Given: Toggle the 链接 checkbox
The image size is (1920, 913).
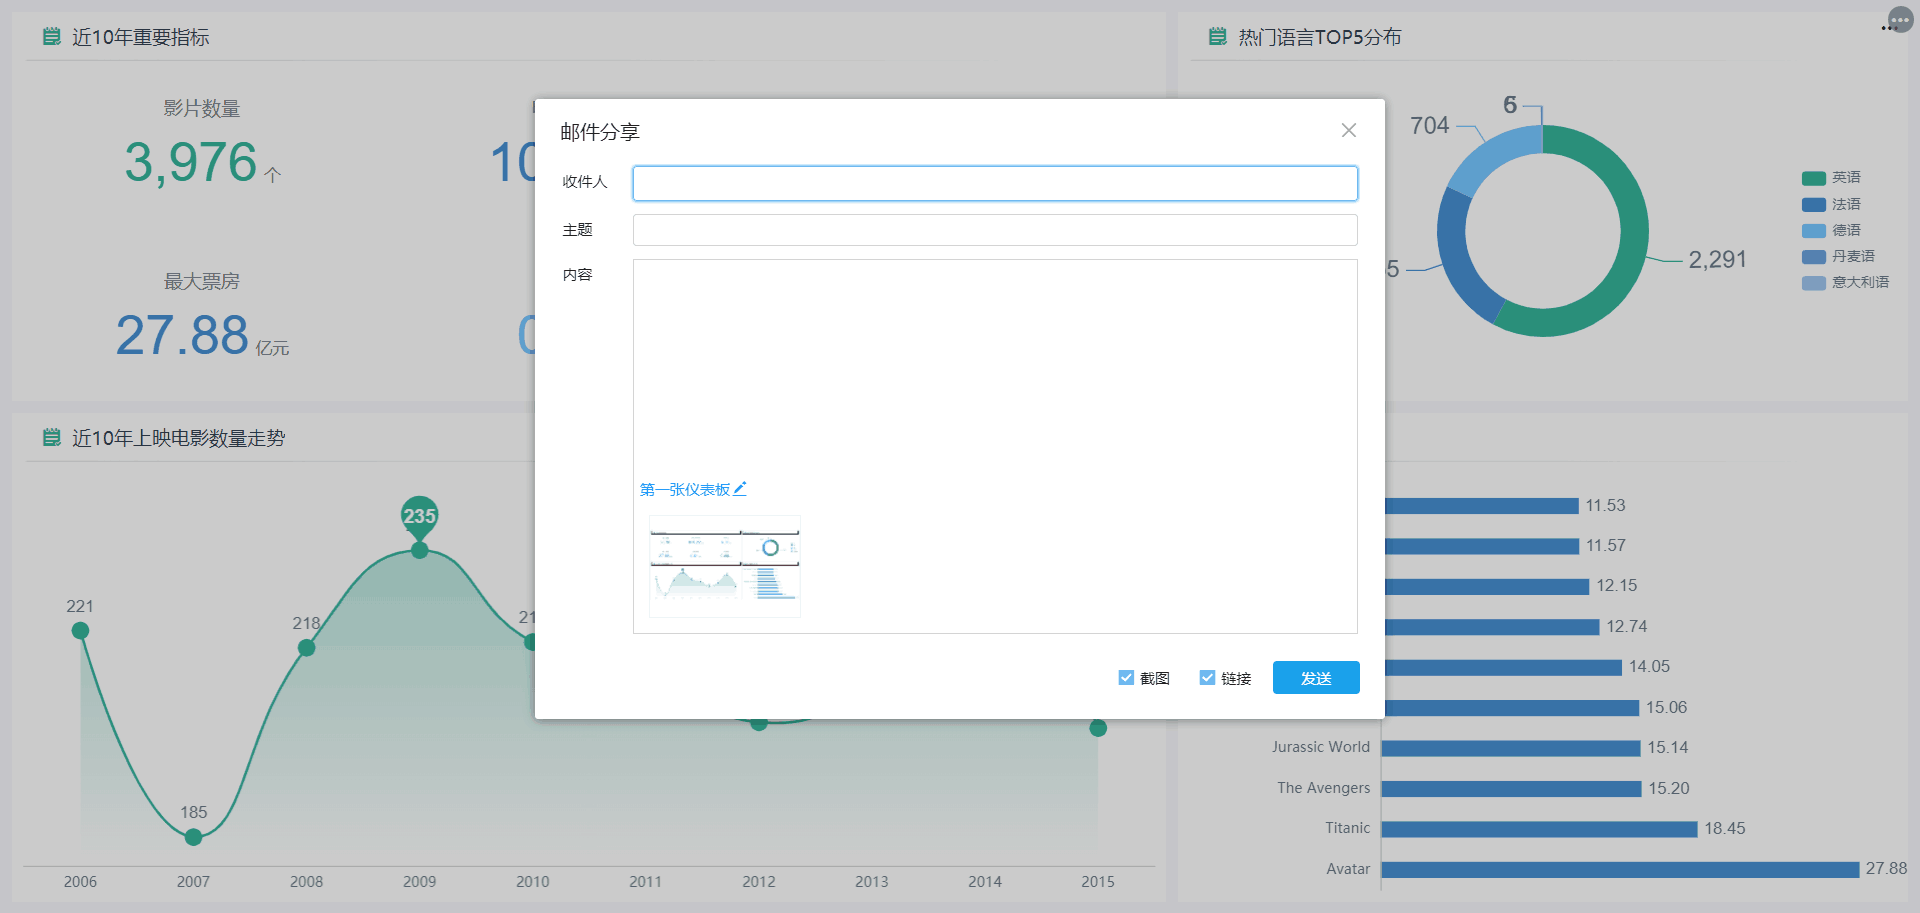Looking at the screenshot, I should (1207, 678).
